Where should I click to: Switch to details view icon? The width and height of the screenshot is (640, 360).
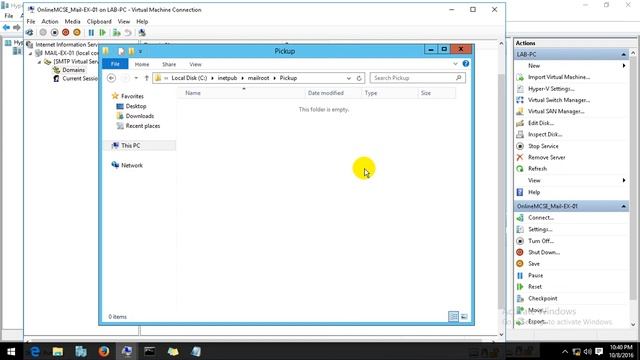point(453,317)
